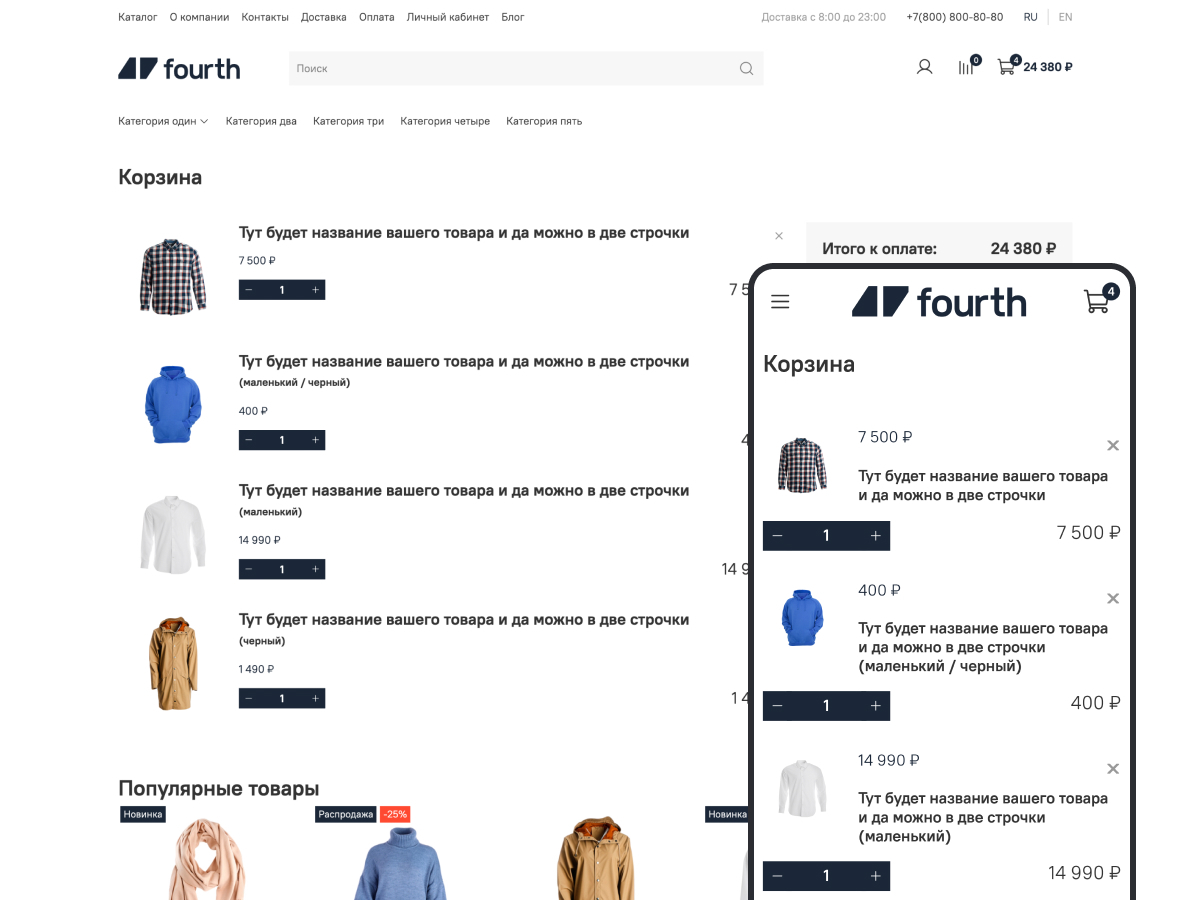The height and width of the screenshot is (900, 1200).
Task: Call the +7(800) 800-80-80 phone link
Action: pyautogui.click(x=955, y=17)
